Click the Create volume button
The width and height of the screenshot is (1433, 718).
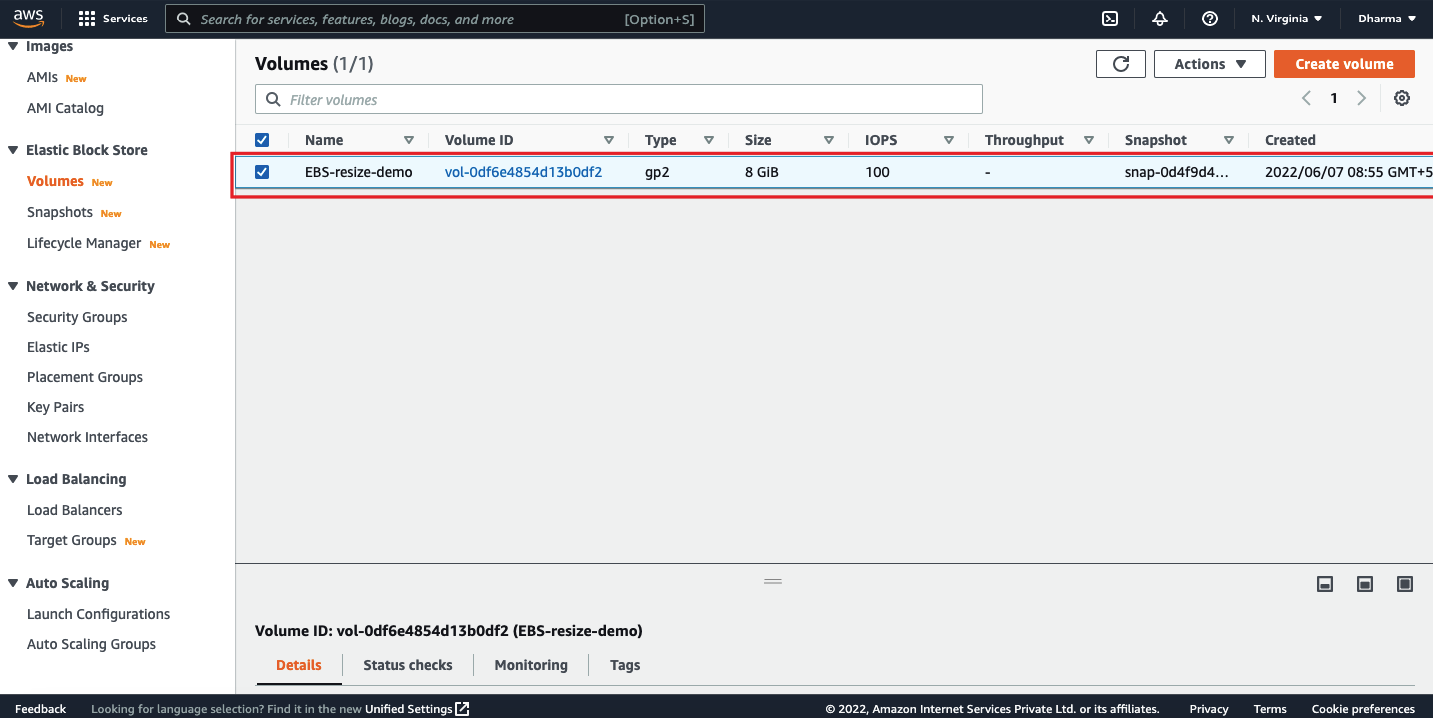[1344, 64]
